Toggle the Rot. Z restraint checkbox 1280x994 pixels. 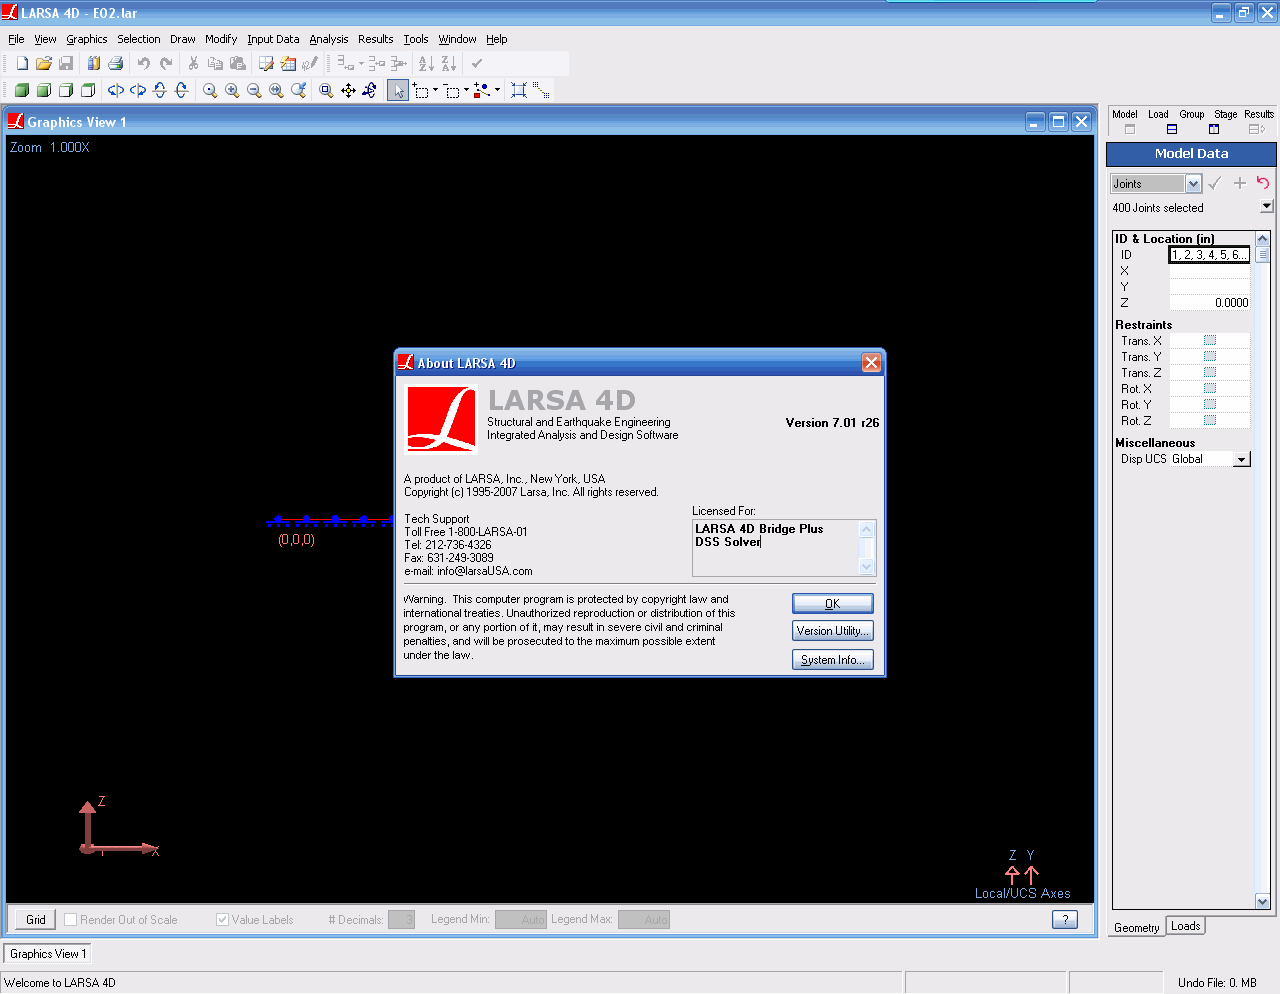pyautogui.click(x=1210, y=420)
